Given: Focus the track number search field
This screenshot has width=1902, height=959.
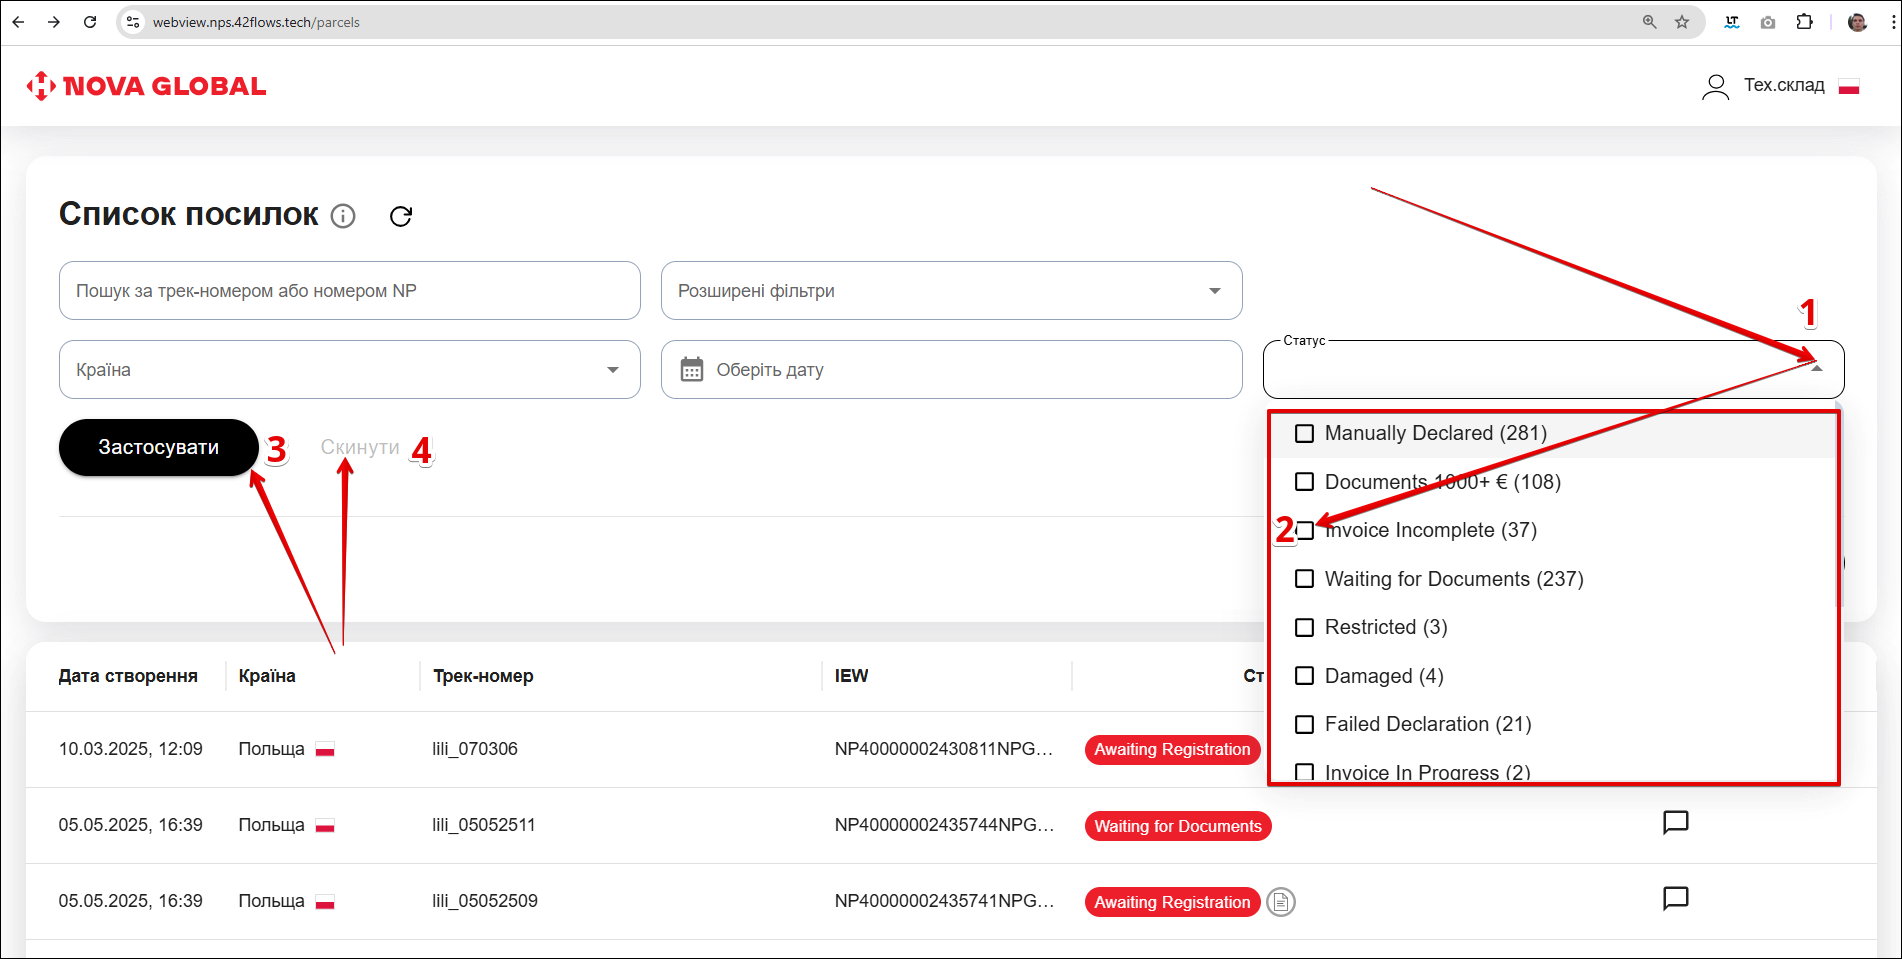Looking at the screenshot, I should point(349,291).
